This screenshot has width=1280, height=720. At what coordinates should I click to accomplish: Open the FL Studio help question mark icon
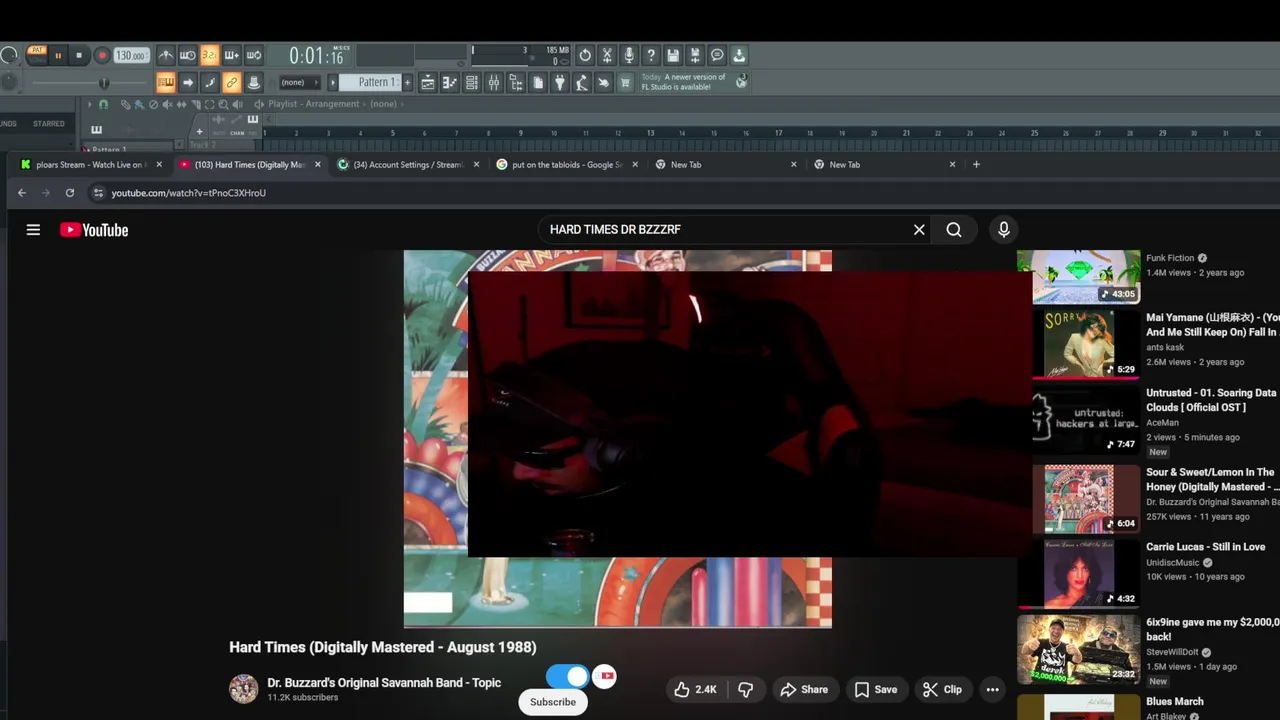651,55
